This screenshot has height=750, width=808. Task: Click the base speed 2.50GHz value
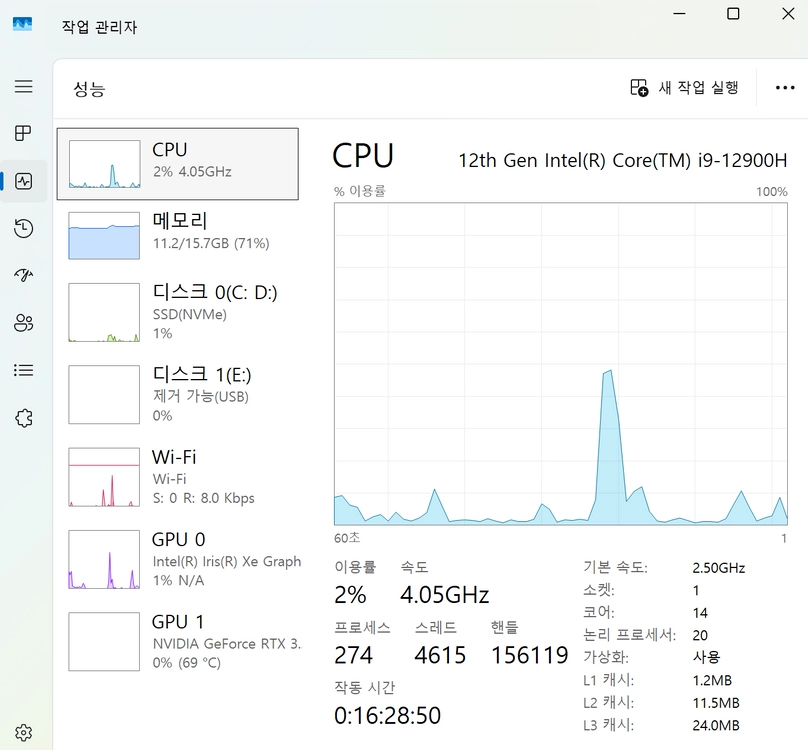(719, 568)
